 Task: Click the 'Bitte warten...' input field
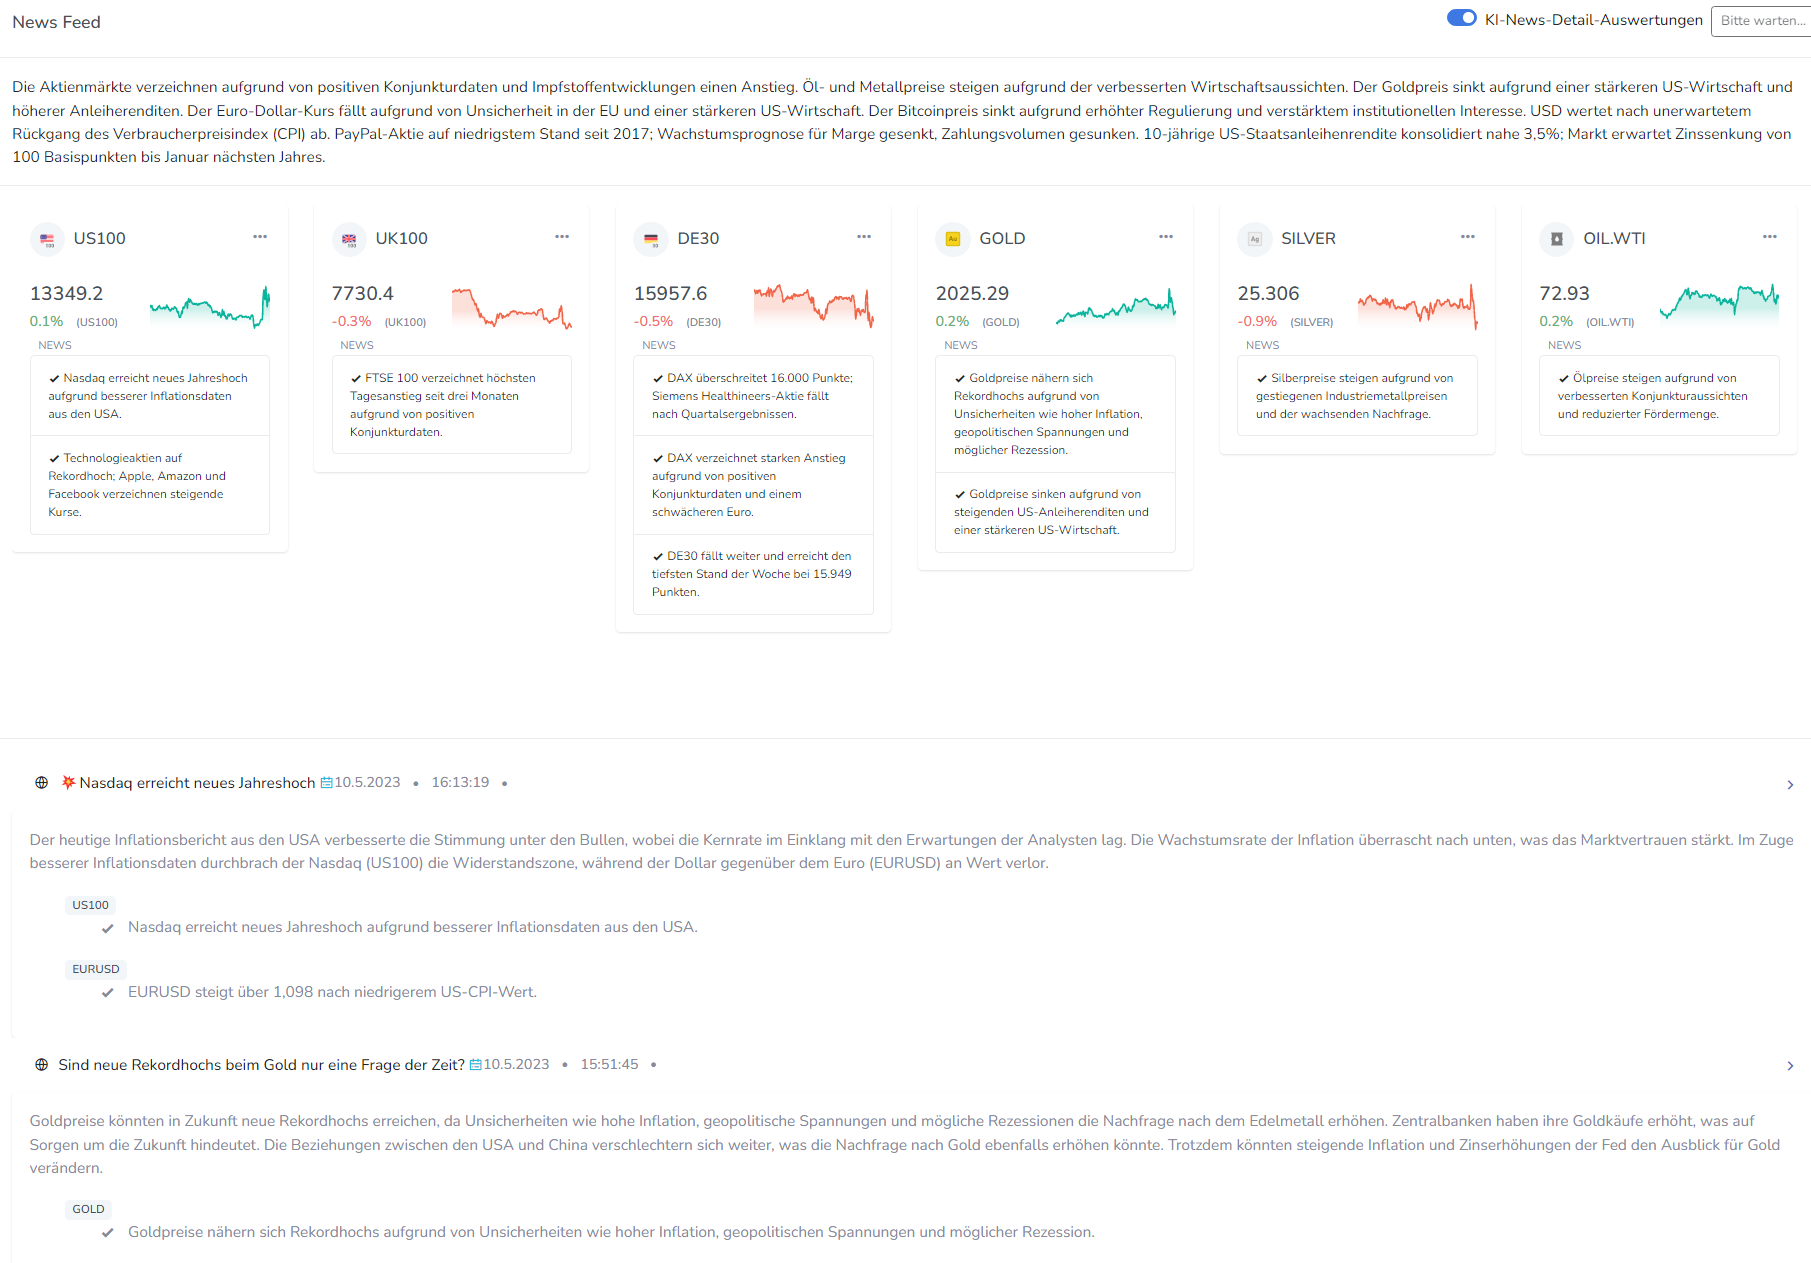[x=1761, y=21]
